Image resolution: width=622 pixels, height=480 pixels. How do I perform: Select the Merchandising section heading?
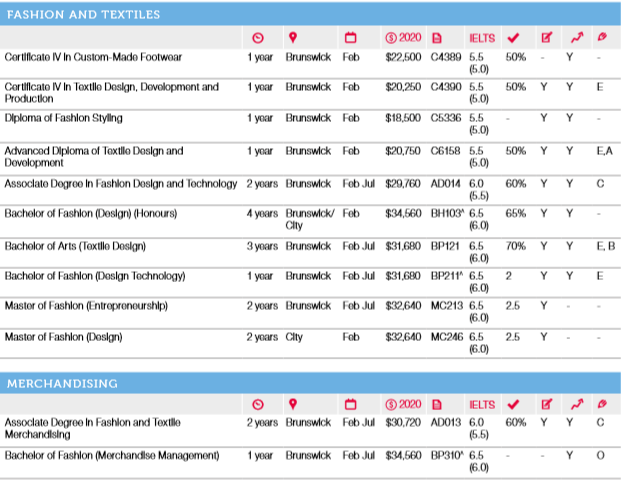[64, 382]
